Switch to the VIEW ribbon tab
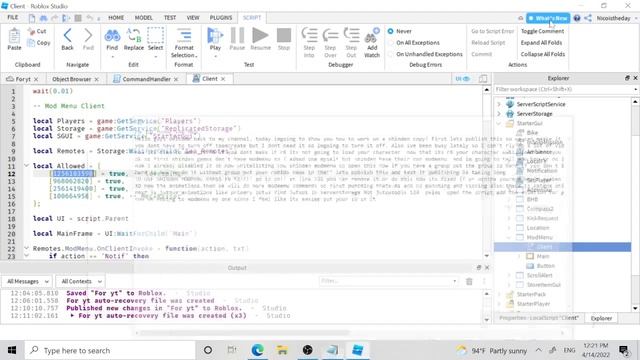640x360 pixels. click(193, 18)
